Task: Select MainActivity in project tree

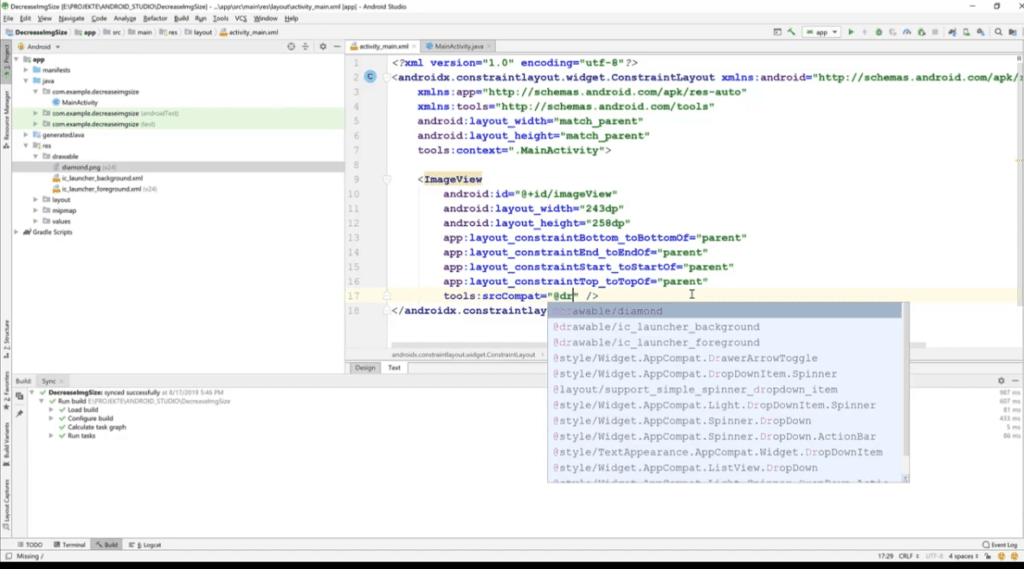Action: click(75, 103)
